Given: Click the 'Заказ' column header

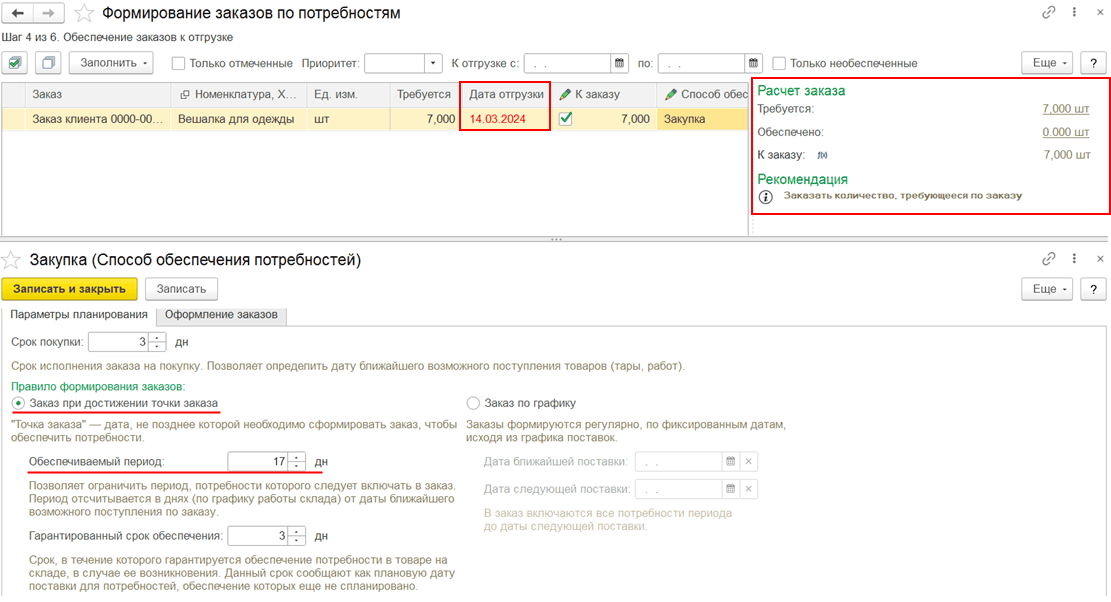Looking at the screenshot, I should 98,94.
